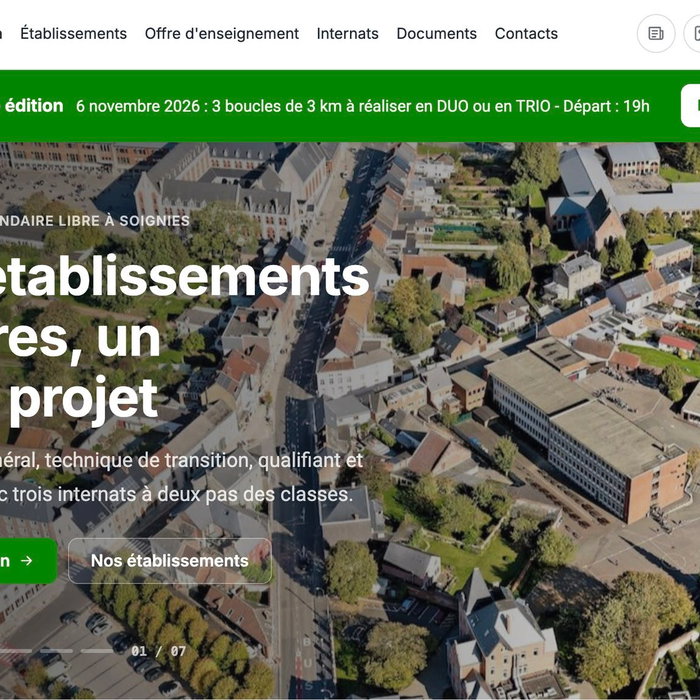Click the slide counter 01 / 07
700x700 pixels.
[158, 651]
